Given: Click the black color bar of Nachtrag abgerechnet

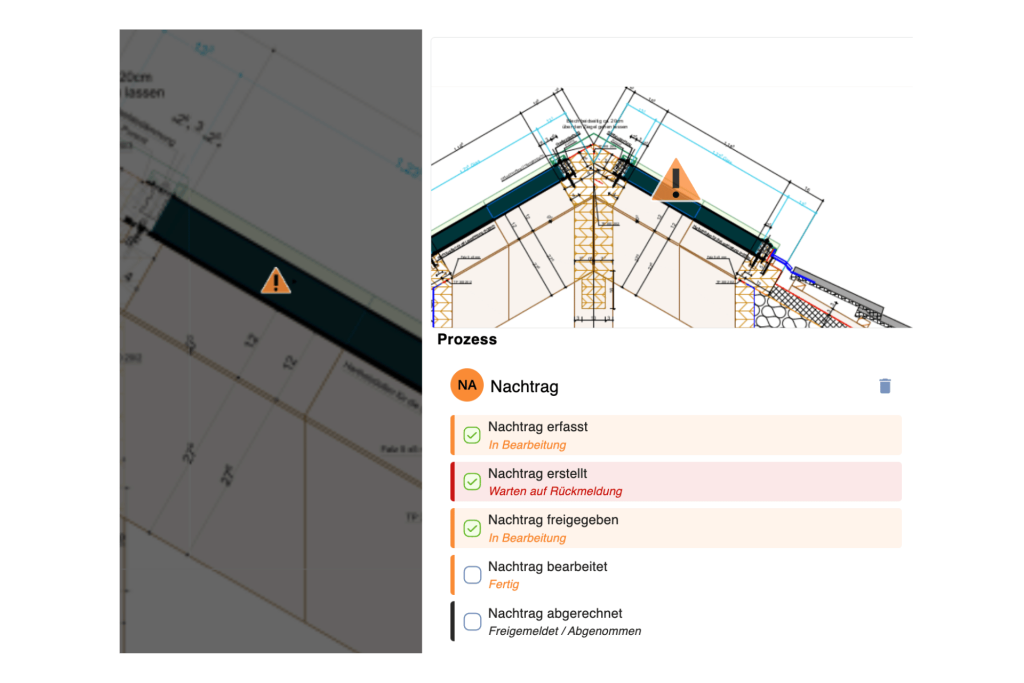Looking at the screenshot, I should (x=453, y=622).
